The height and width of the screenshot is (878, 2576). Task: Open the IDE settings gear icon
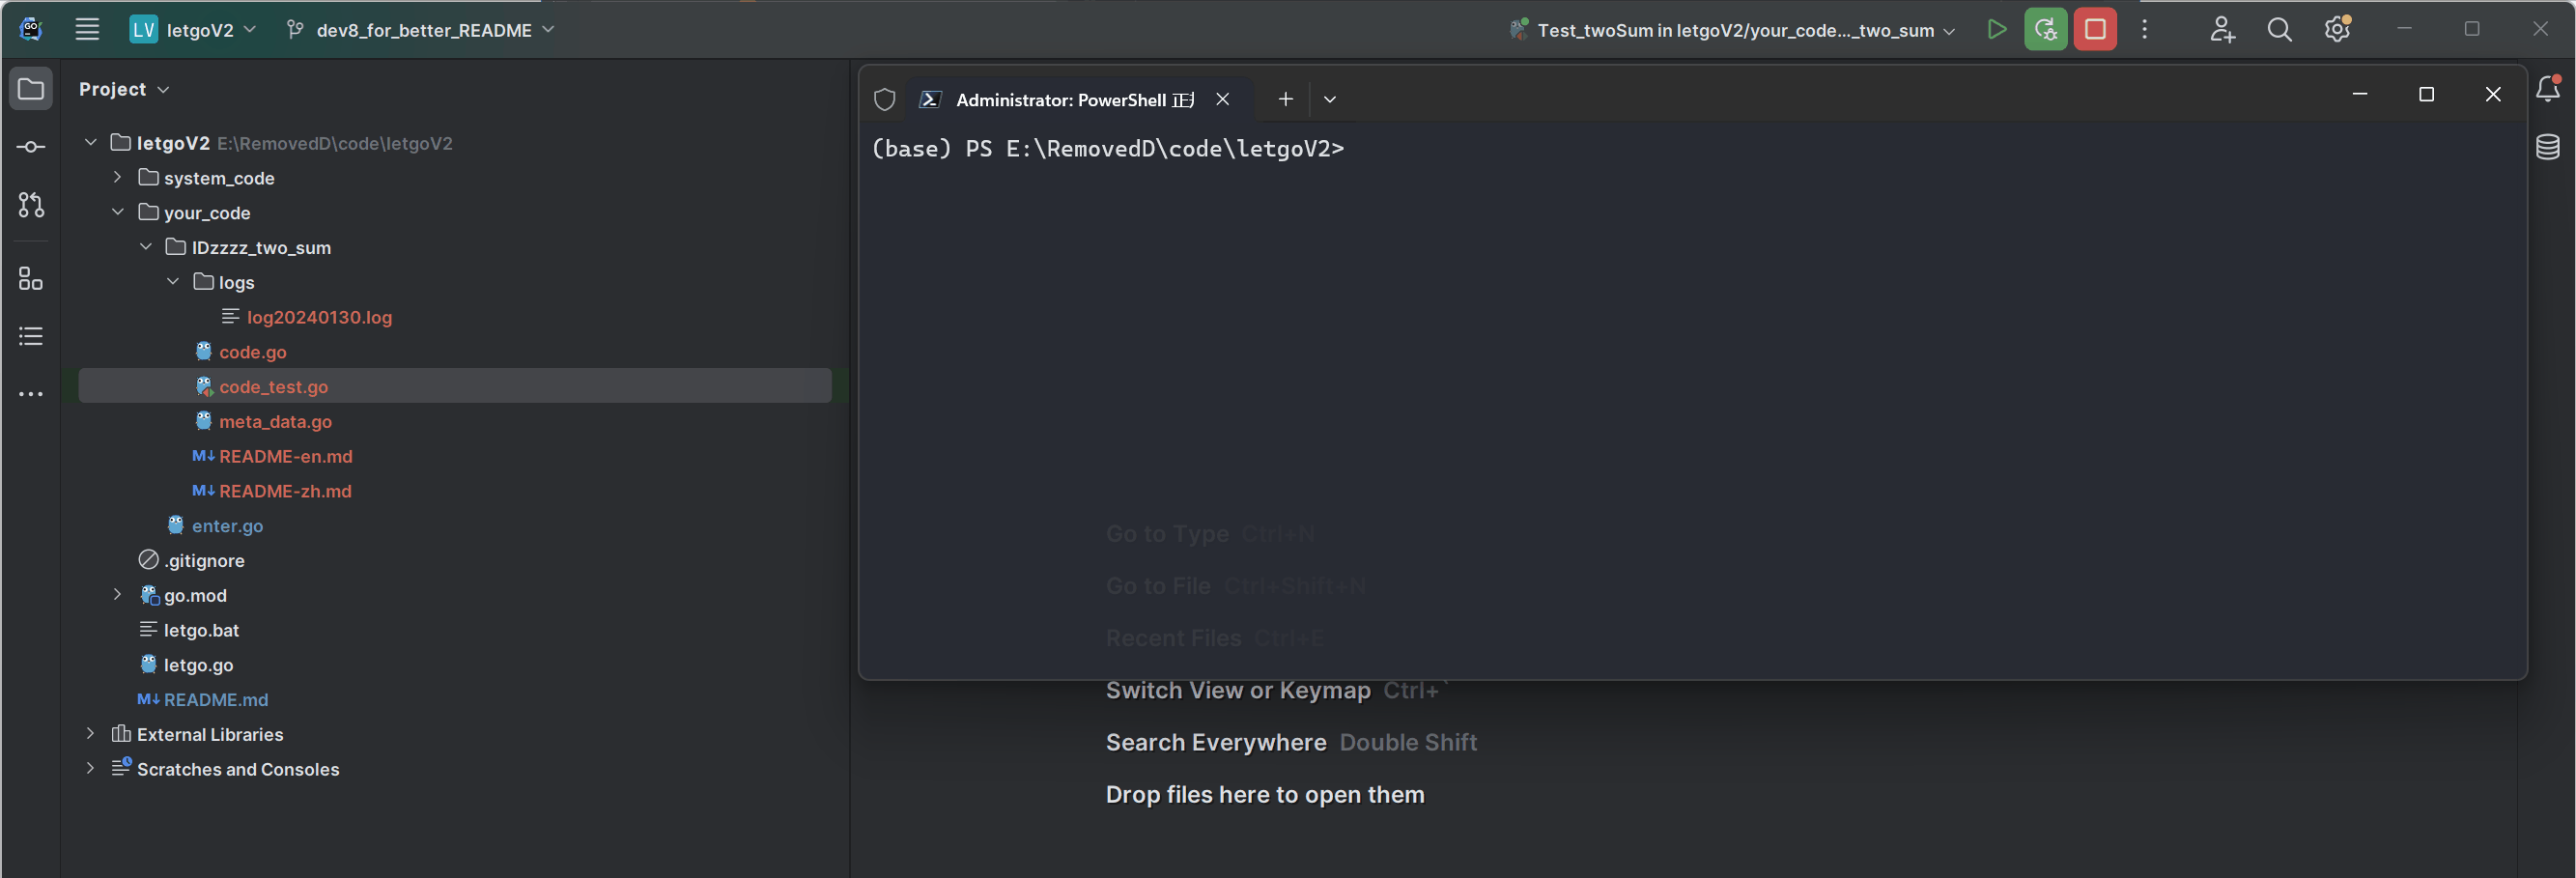click(2337, 30)
